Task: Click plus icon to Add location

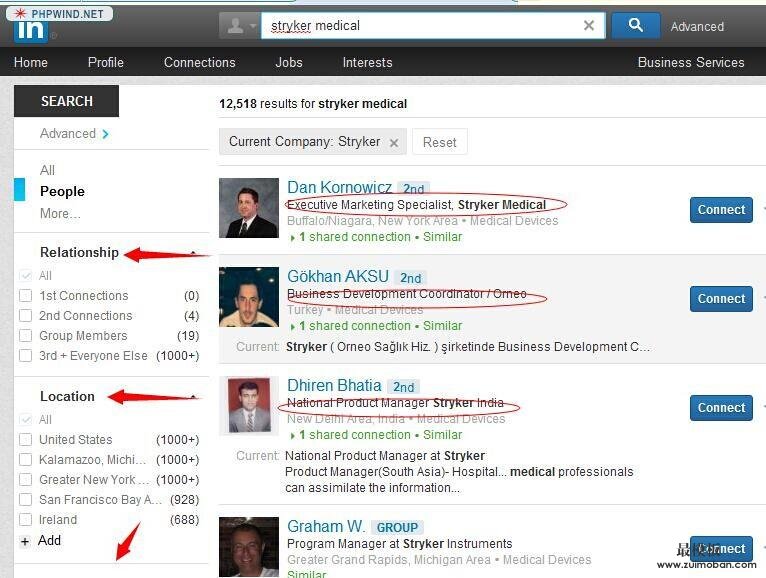Action: pos(25,541)
